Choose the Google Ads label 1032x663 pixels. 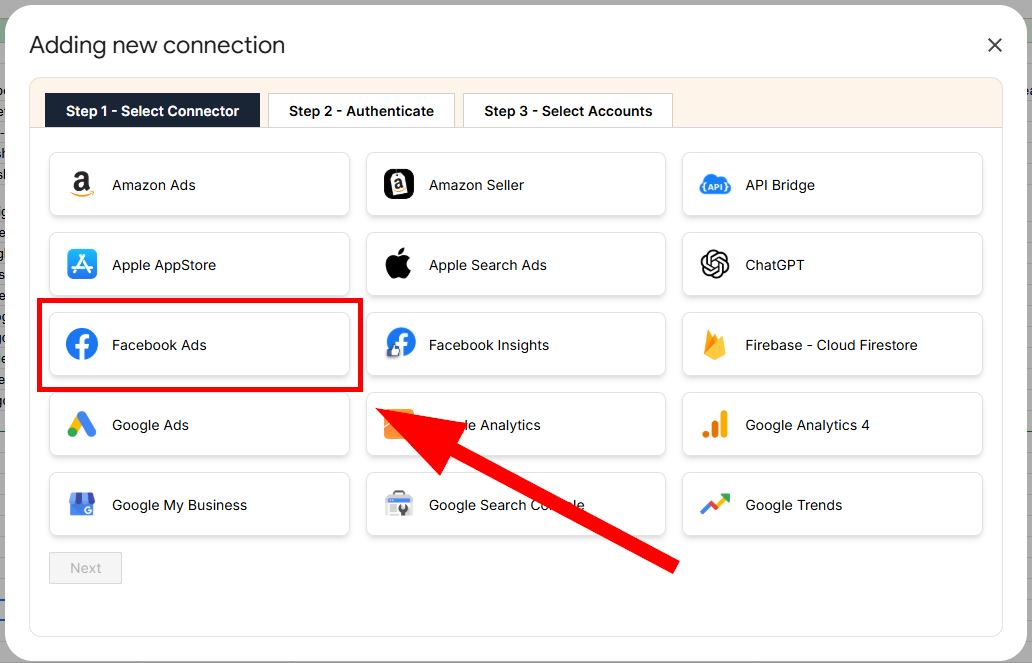click(x=150, y=425)
